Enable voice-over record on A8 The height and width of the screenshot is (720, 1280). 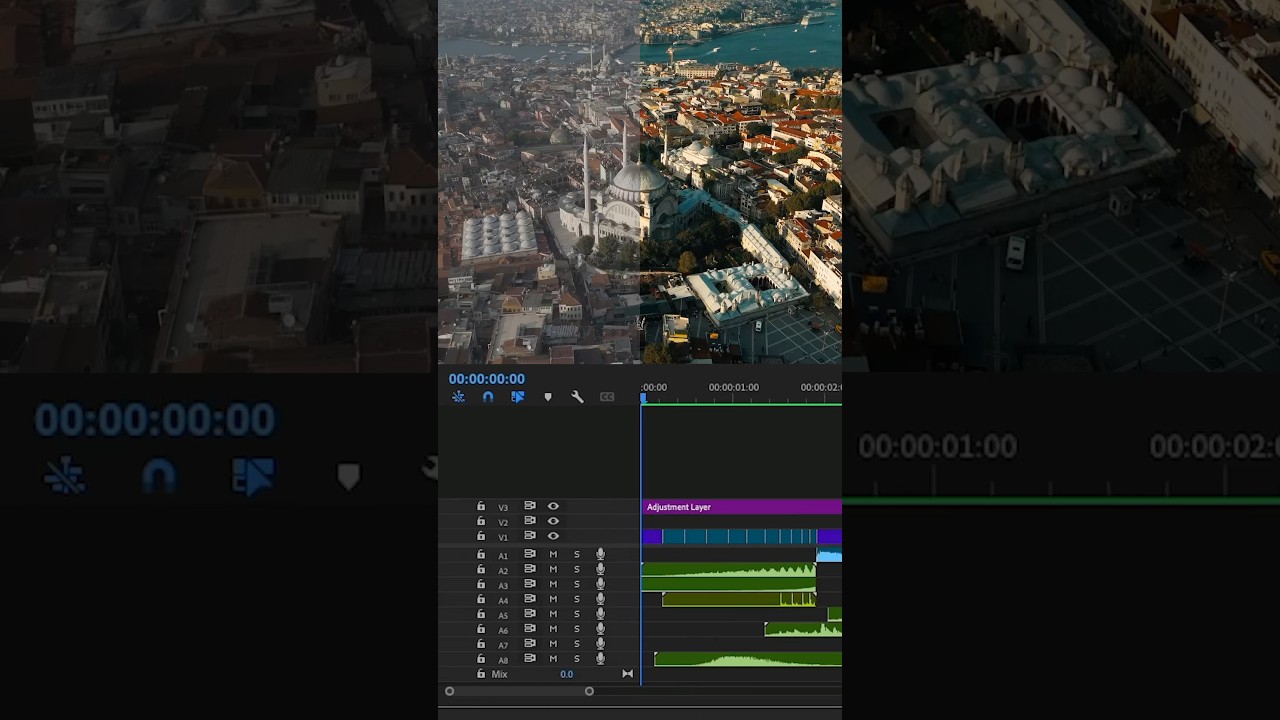click(600, 659)
